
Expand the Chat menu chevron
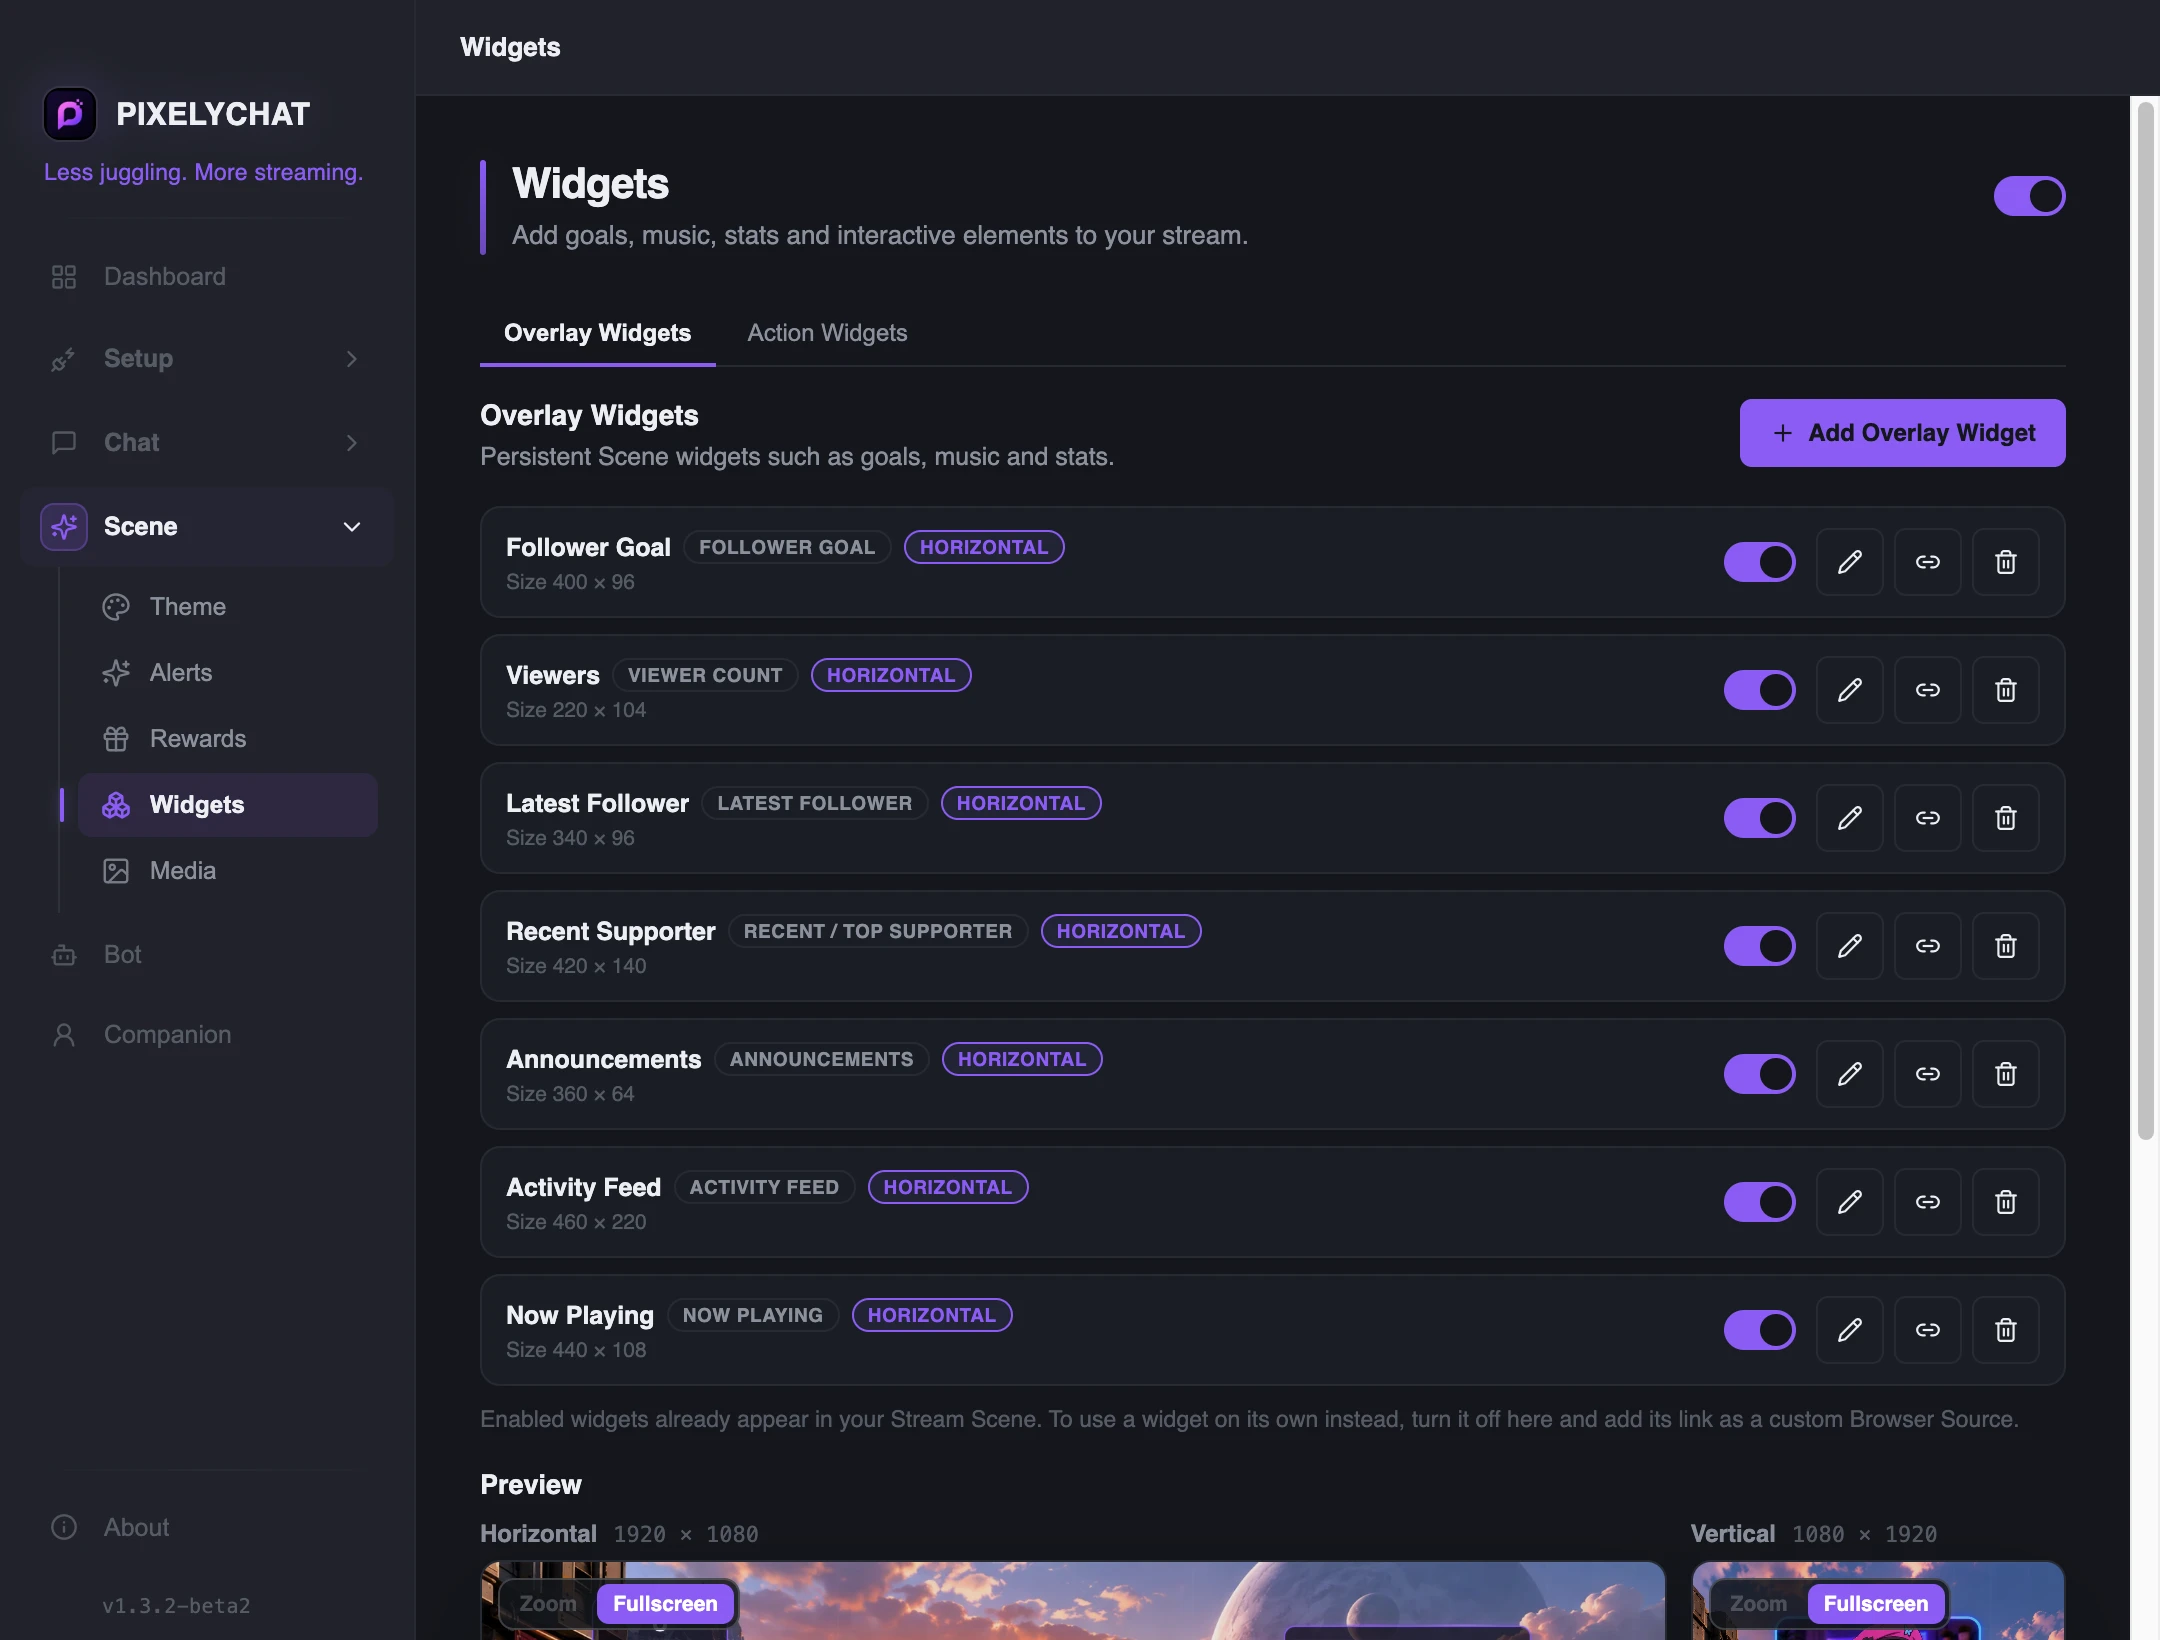(x=352, y=443)
